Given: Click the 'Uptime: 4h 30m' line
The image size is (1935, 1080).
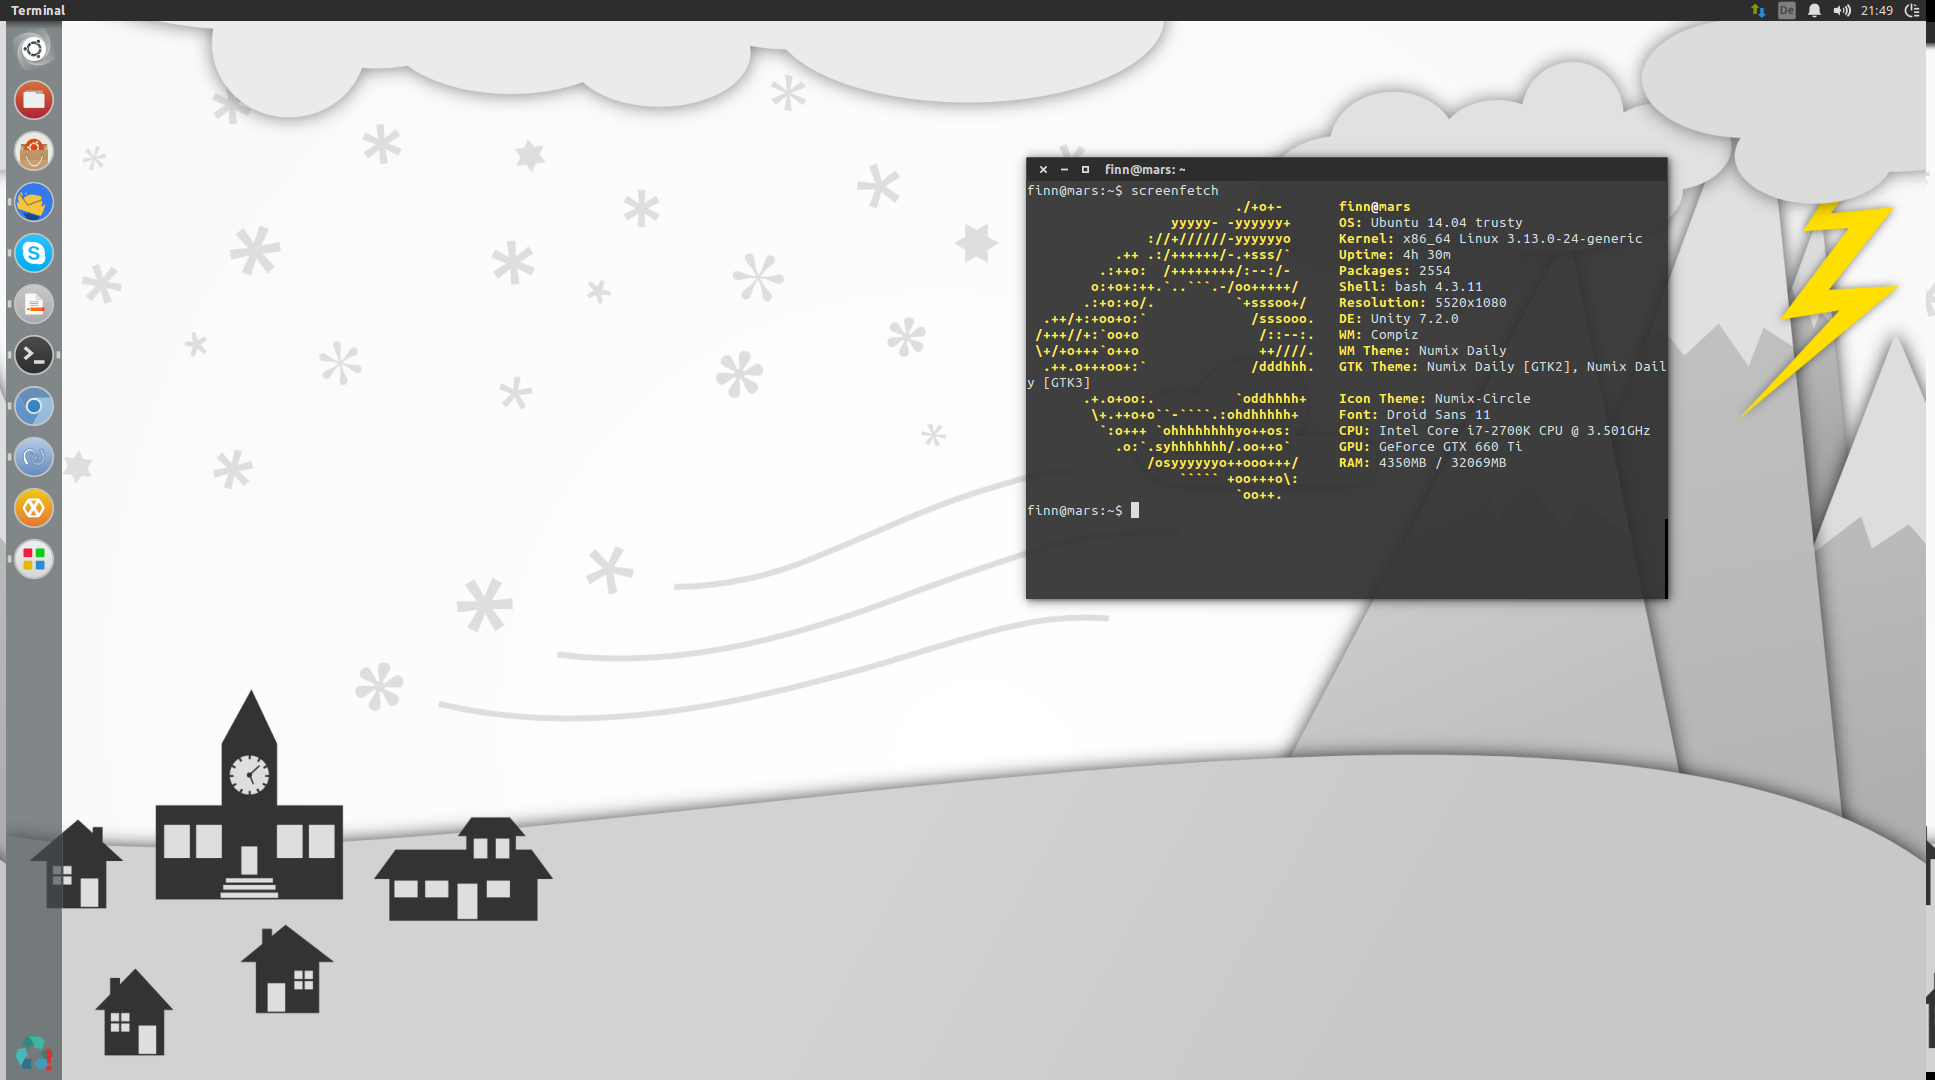Looking at the screenshot, I should click(1394, 254).
